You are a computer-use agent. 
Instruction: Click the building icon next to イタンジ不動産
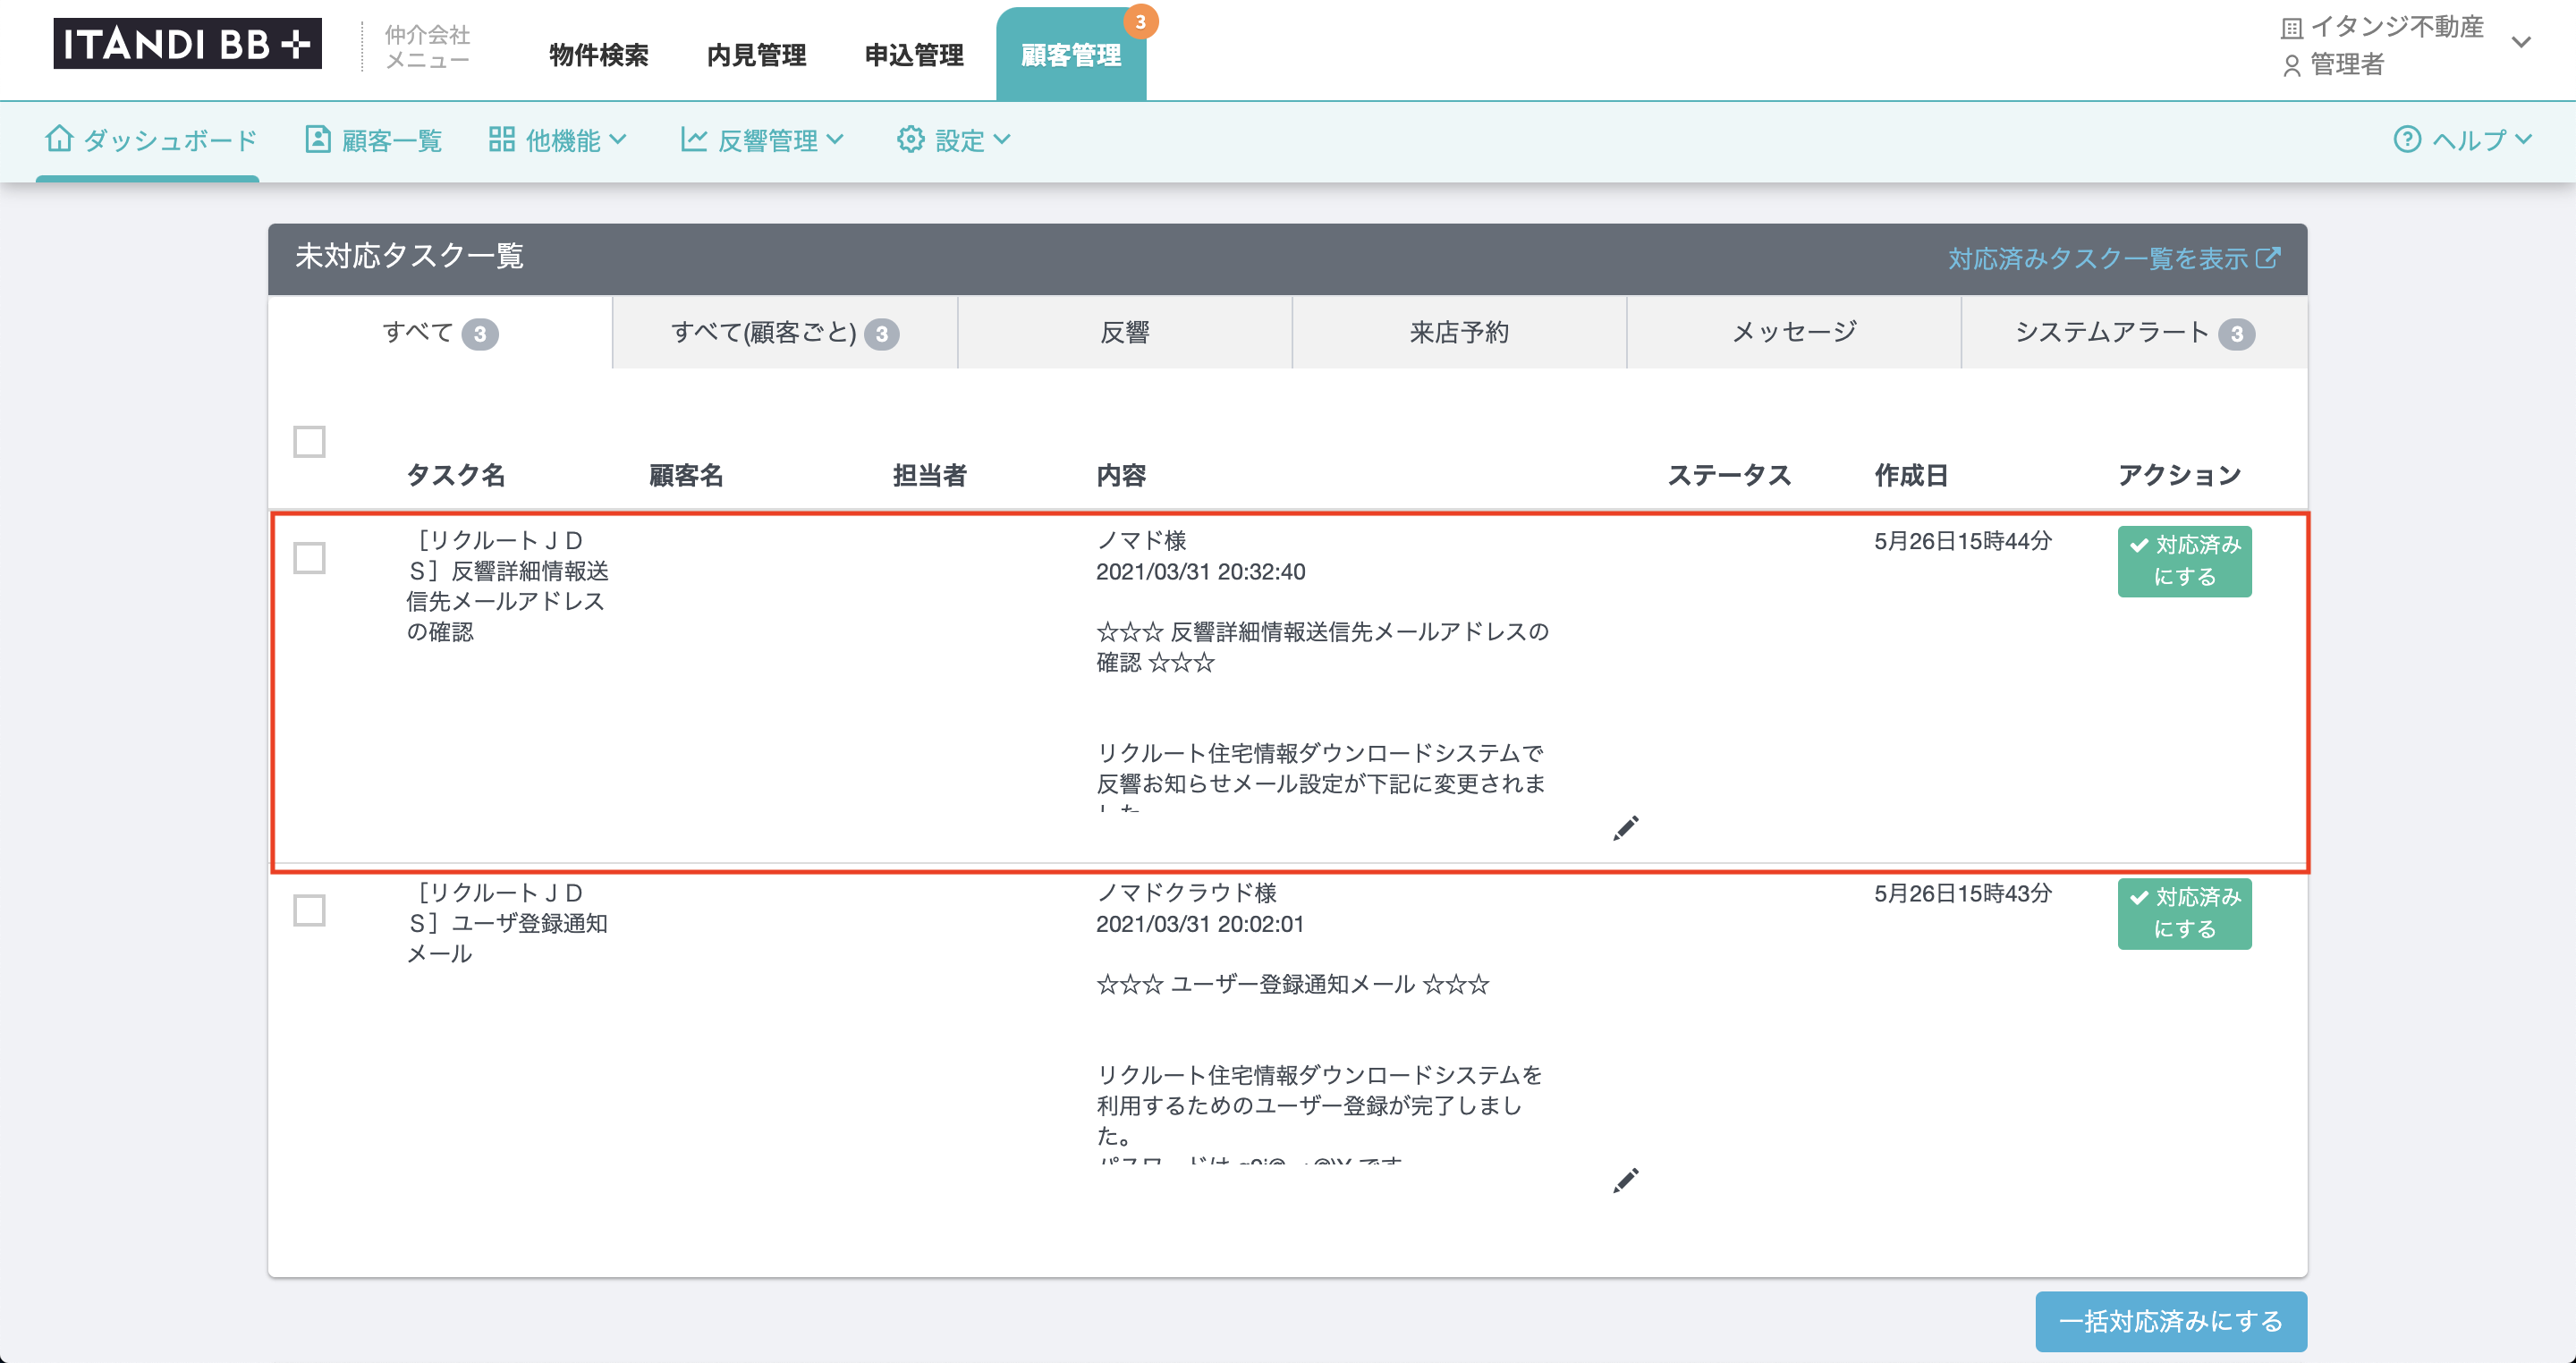coord(2291,29)
